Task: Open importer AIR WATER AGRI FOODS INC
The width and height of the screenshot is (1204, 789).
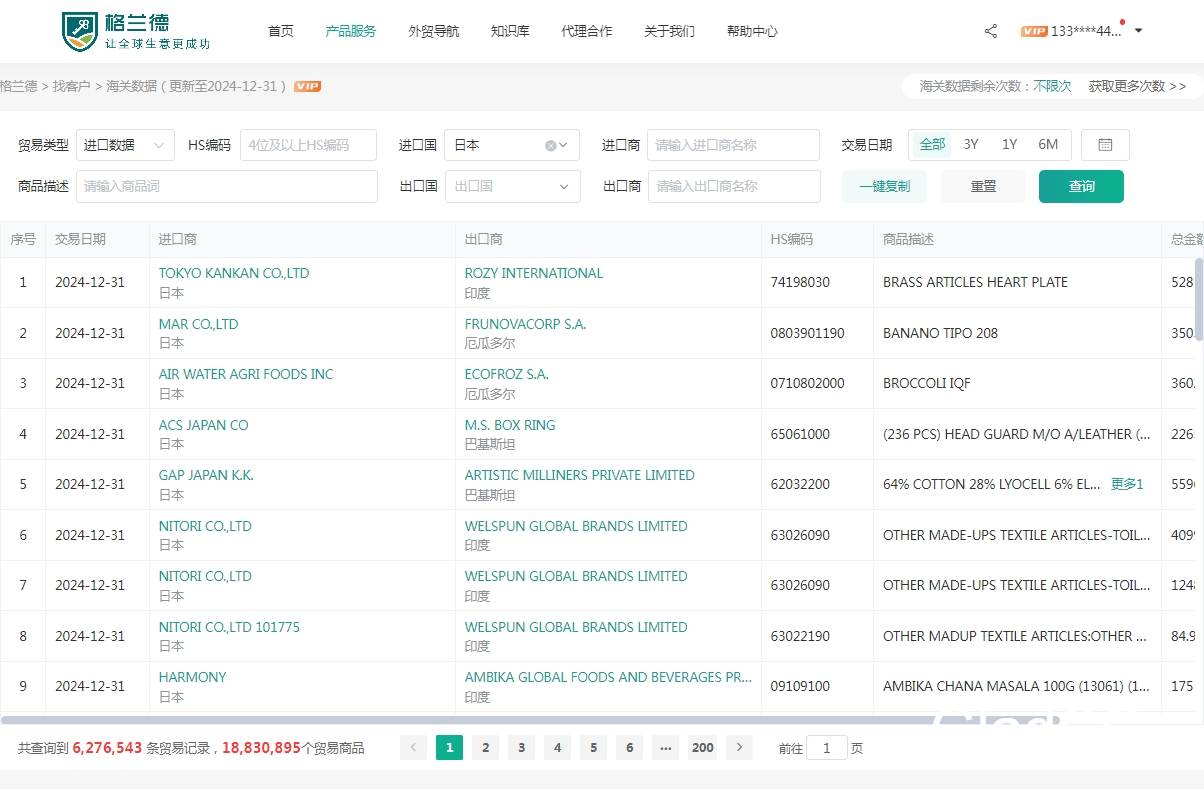Action: click(x=246, y=374)
